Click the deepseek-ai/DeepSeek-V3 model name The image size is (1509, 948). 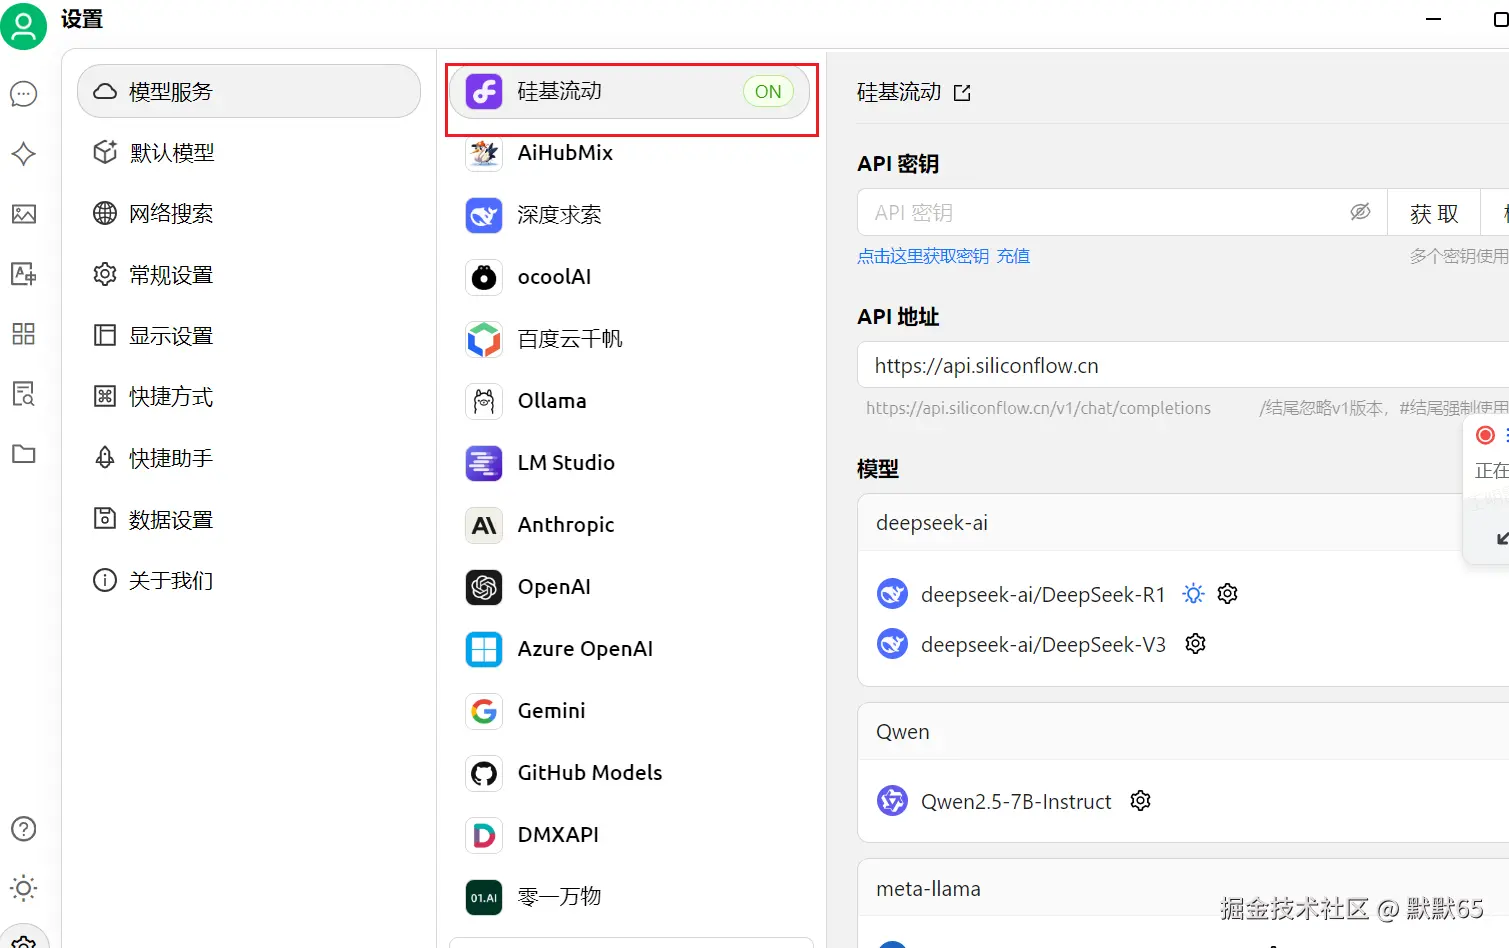(x=1043, y=645)
